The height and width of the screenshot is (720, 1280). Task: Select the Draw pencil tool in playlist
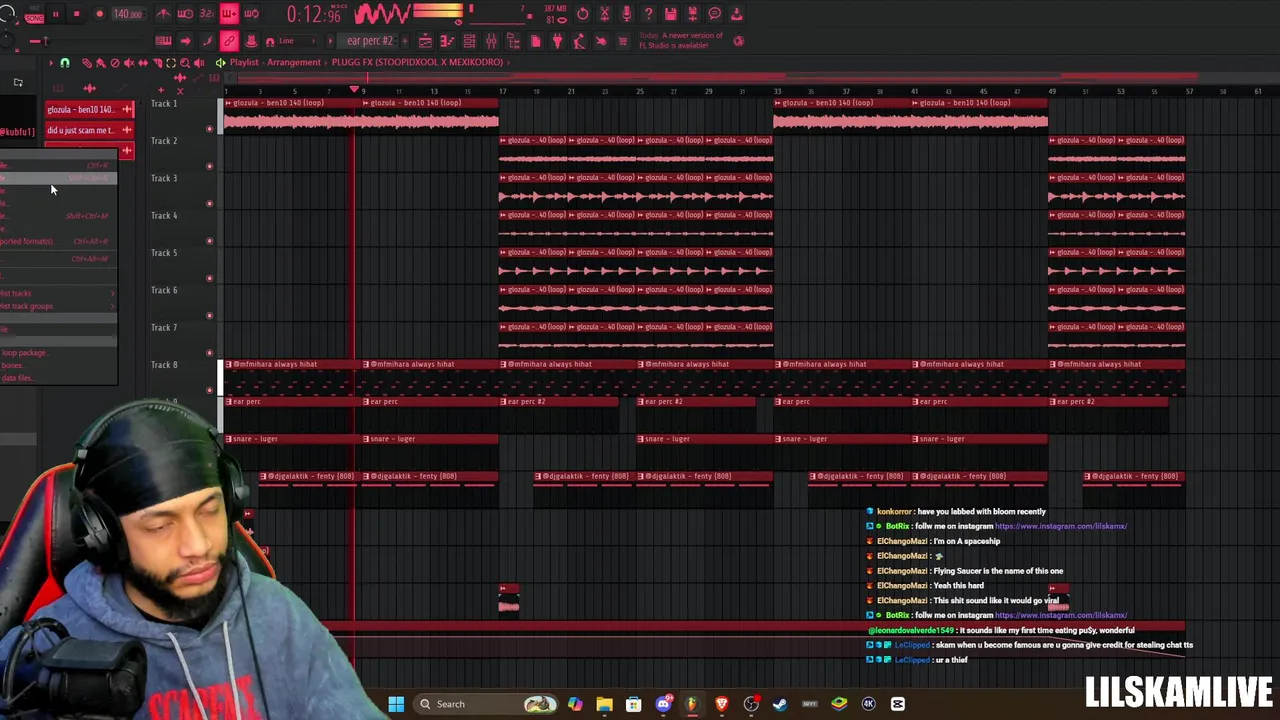point(86,63)
